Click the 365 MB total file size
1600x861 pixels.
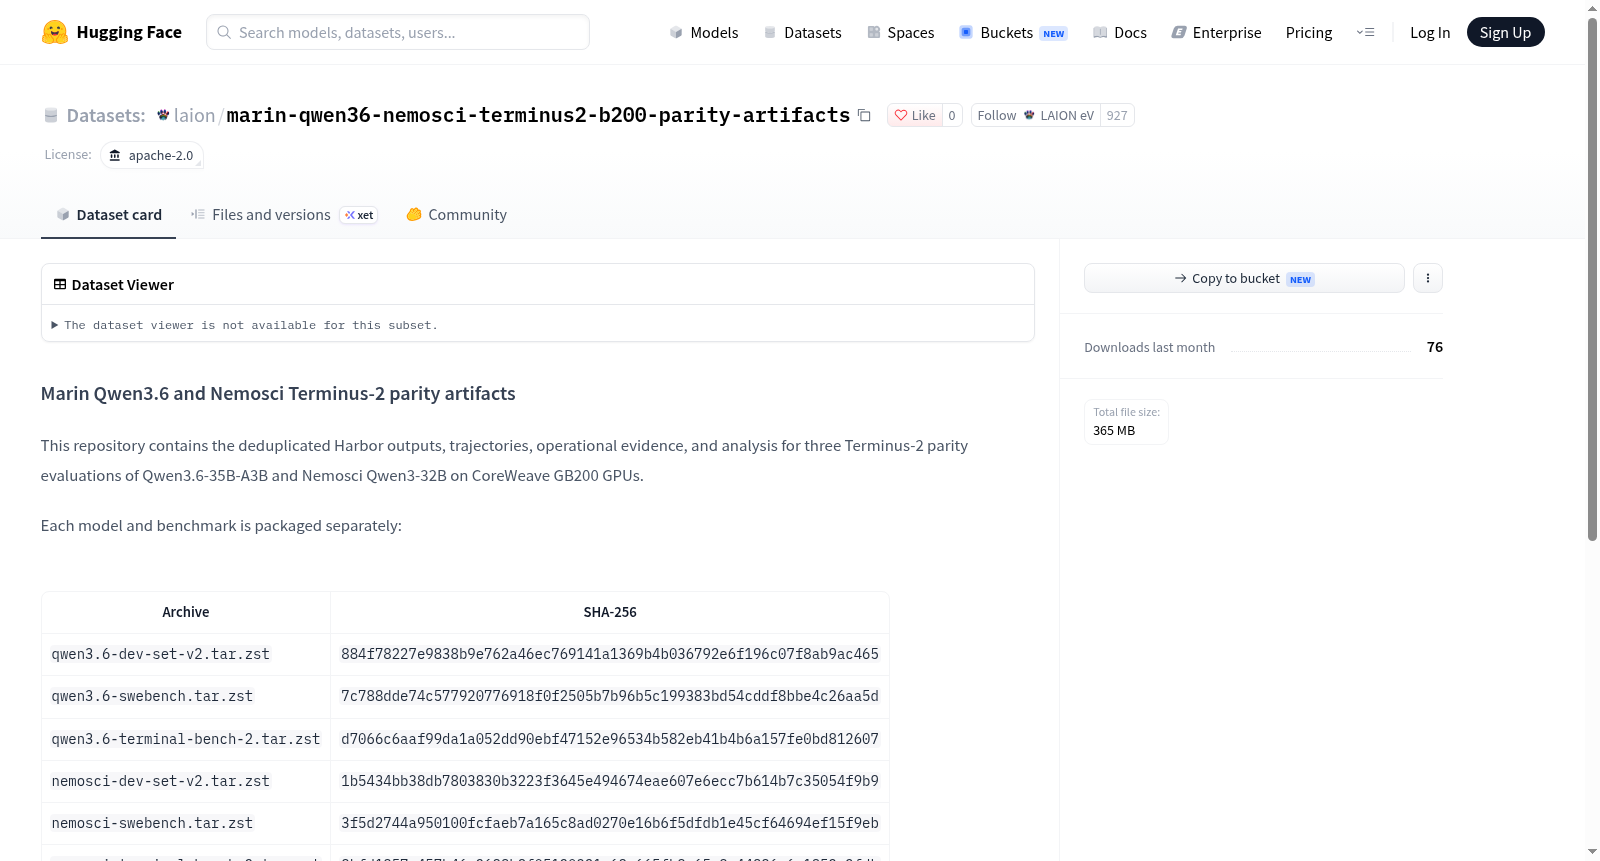click(x=1114, y=430)
